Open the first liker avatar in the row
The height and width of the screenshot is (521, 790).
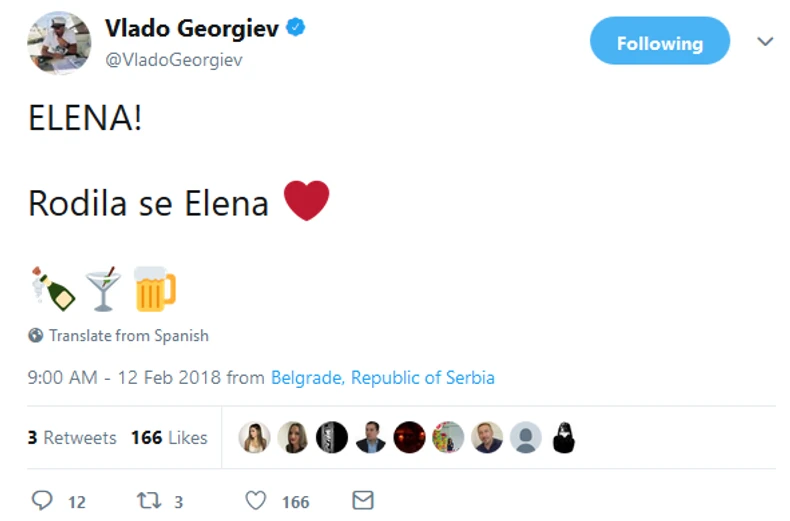pos(255,437)
